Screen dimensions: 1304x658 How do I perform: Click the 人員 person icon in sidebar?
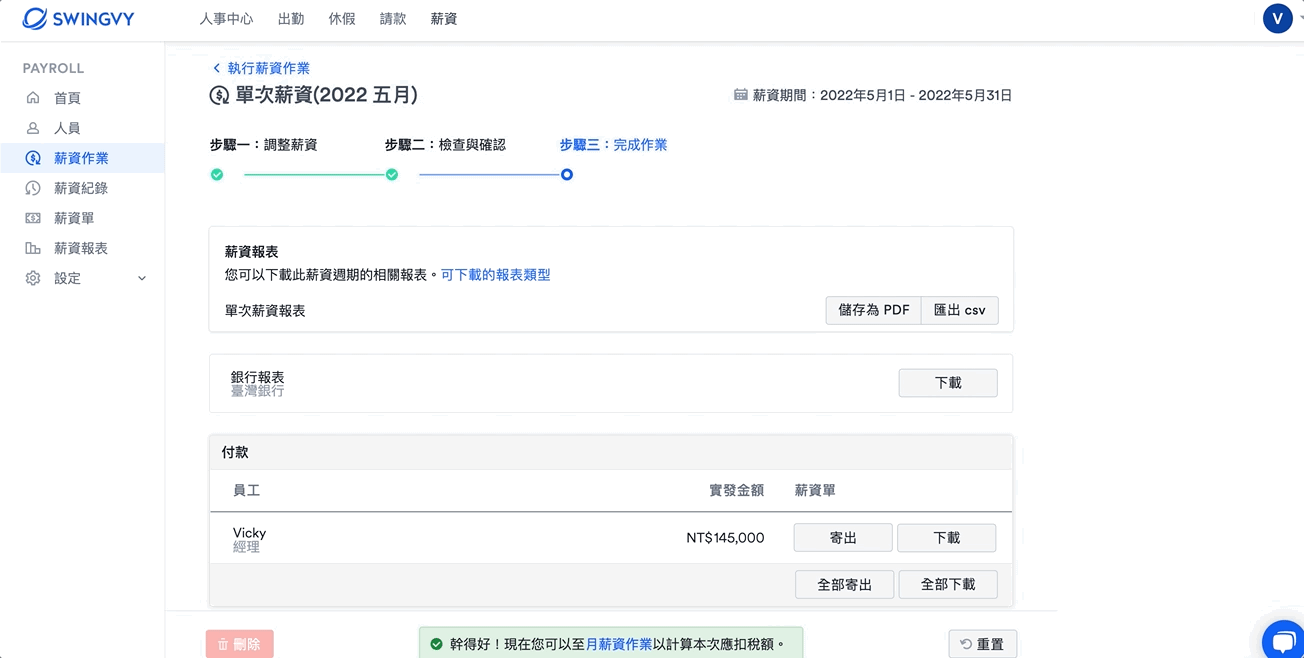(x=33, y=128)
